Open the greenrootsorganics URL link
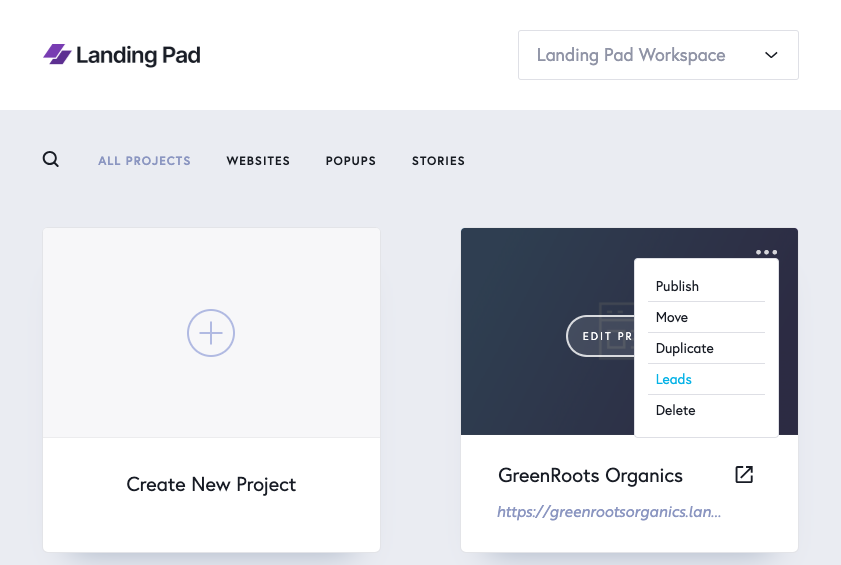 coord(609,512)
